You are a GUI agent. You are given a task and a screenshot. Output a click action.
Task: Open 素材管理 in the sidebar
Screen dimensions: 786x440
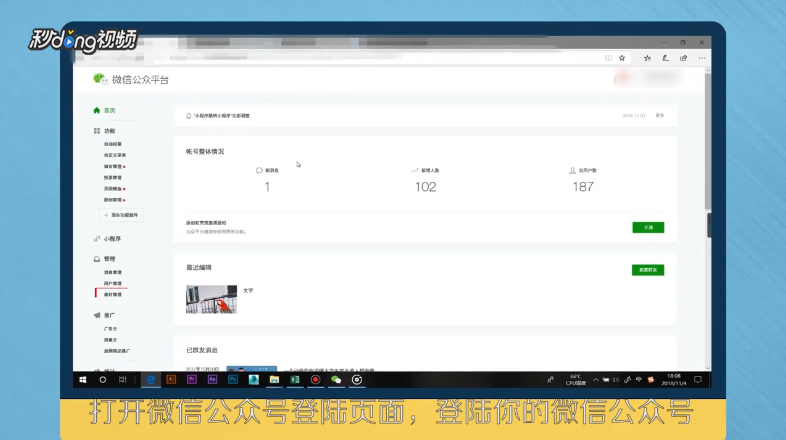point(112,295)
